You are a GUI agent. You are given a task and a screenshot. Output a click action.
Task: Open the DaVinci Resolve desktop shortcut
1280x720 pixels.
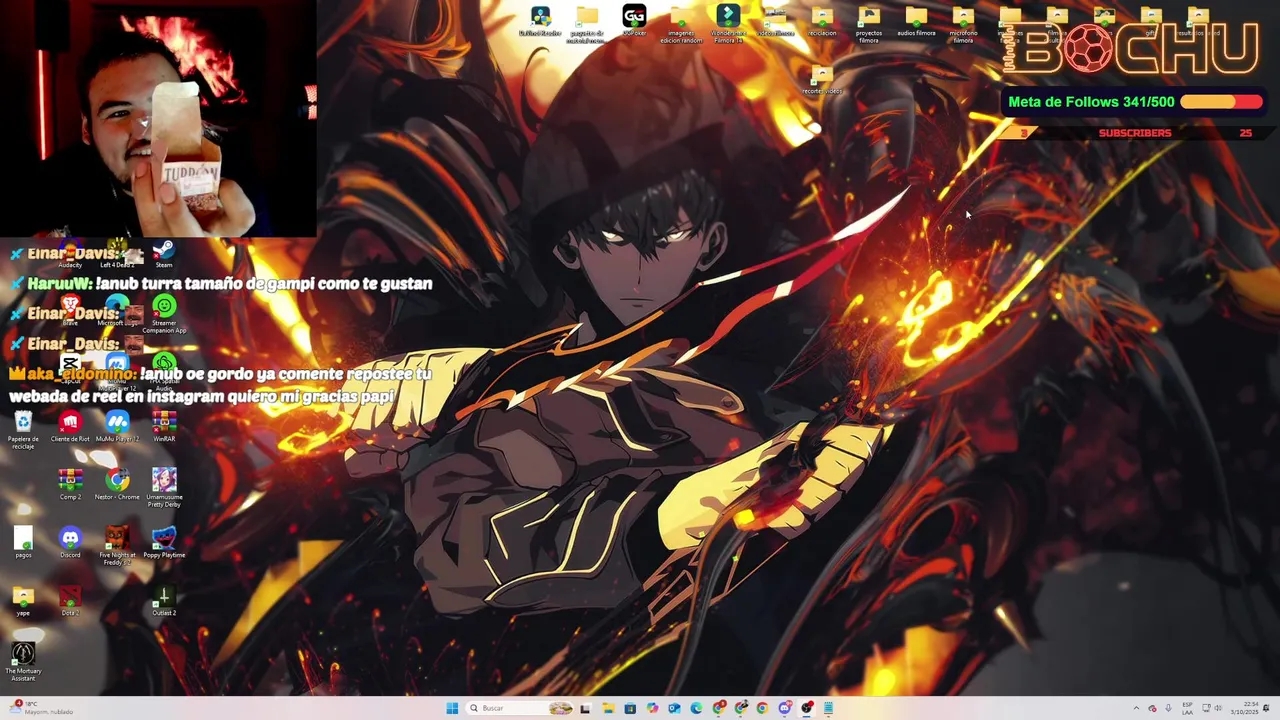point(540,20)
